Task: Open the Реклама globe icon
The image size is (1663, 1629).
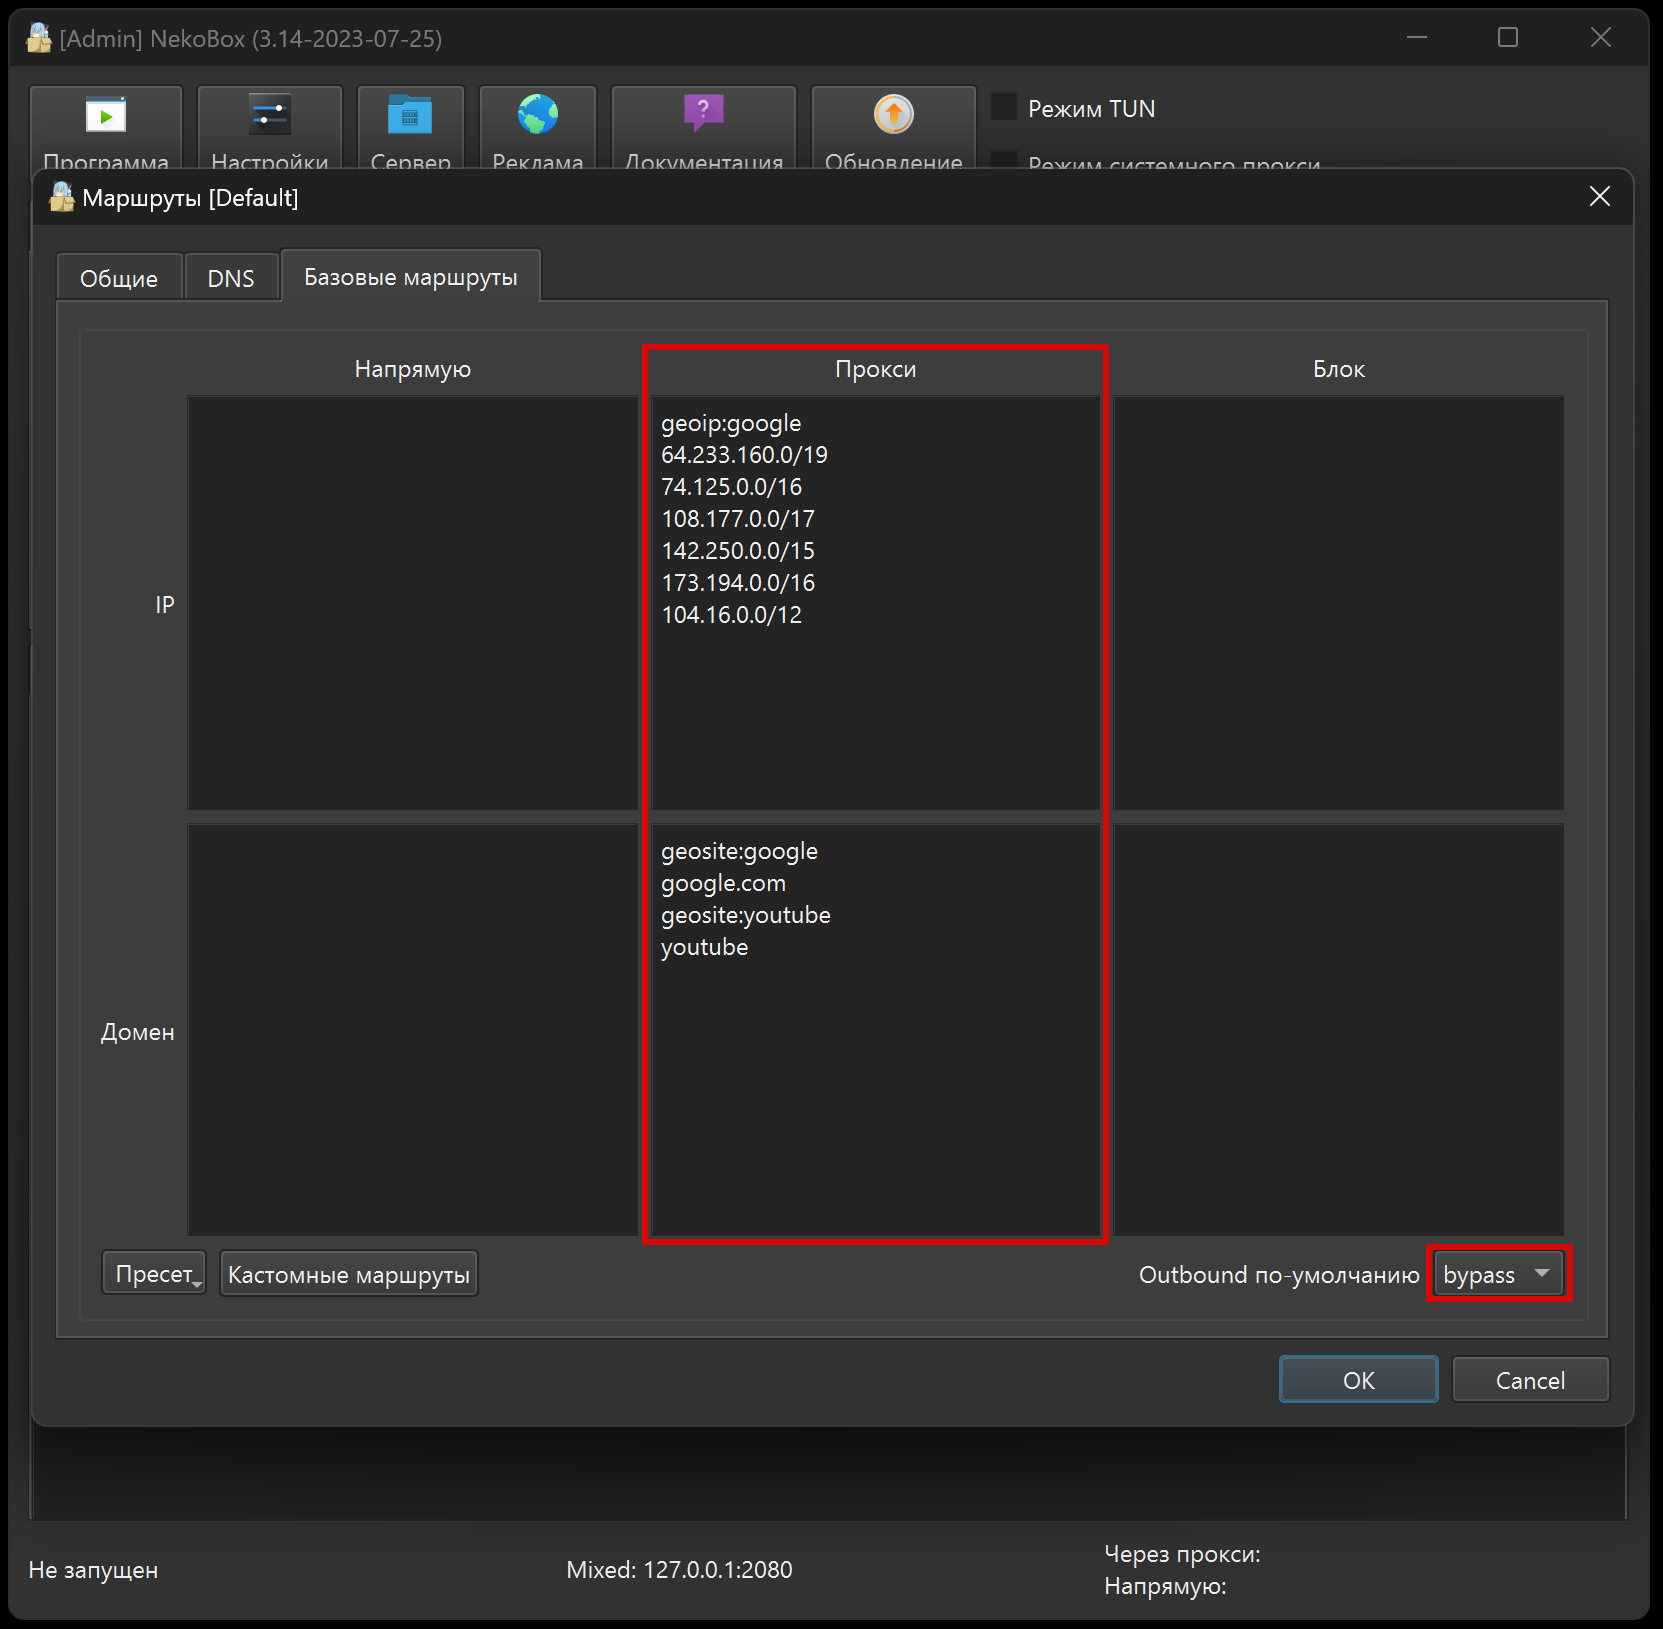Action: (538, 116)
